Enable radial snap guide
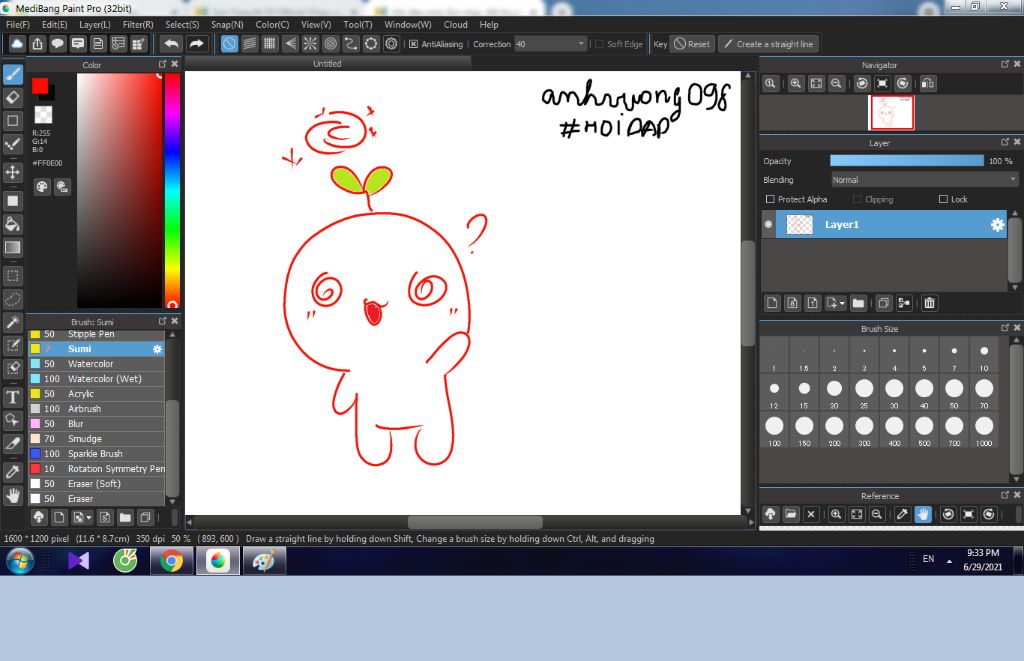Viewport: 1024px width, 661px height. (x=310, y=44)
